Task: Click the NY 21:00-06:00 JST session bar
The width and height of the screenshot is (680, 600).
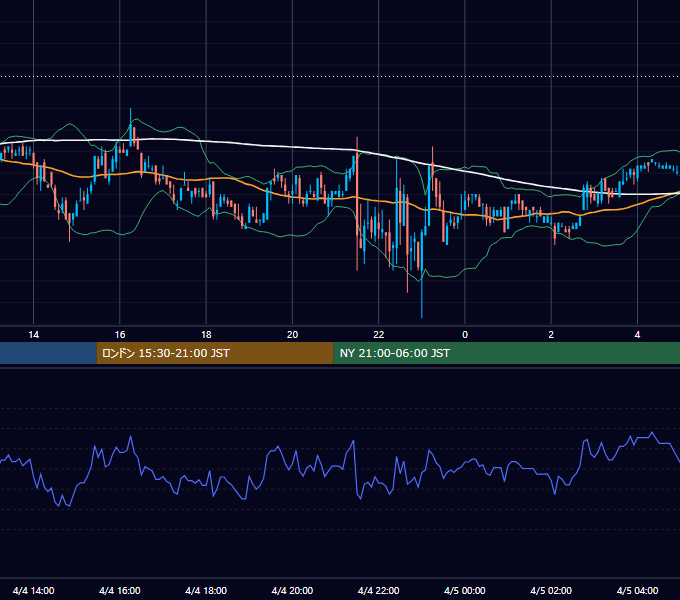Action: point(507,353)
